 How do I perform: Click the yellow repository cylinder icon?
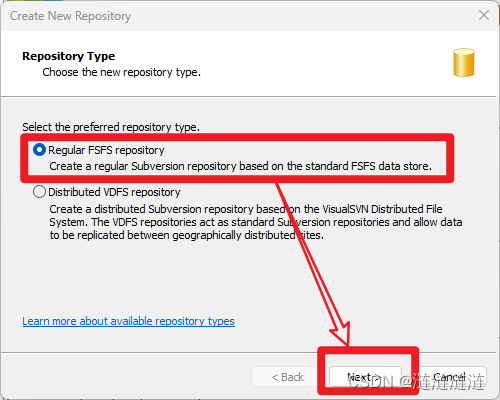click(464, 63)
